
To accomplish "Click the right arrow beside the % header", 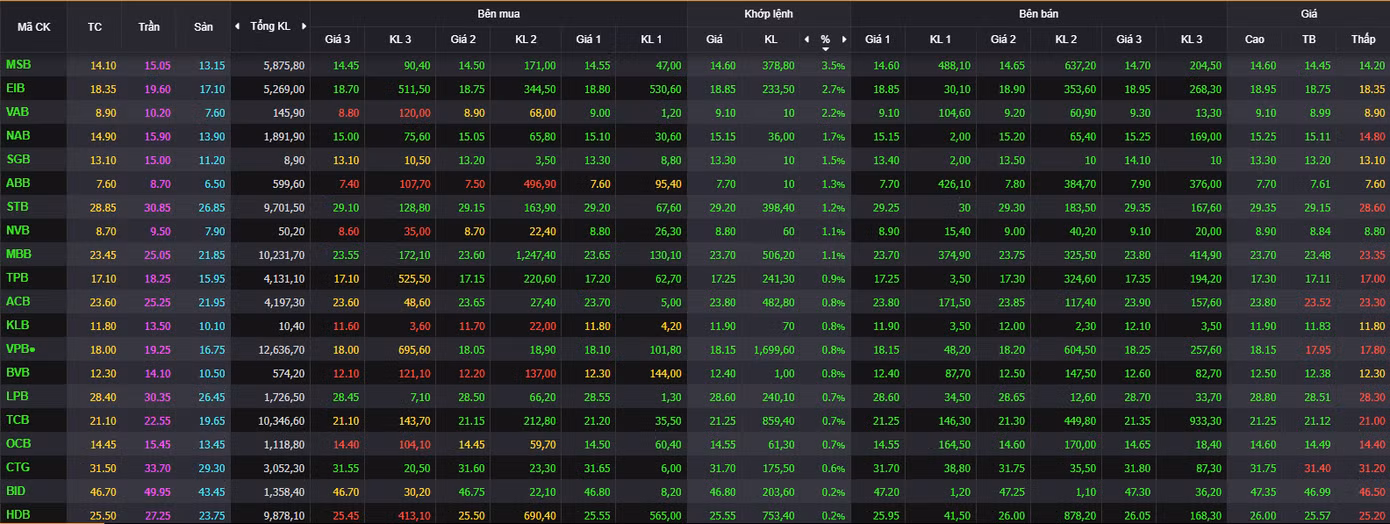I will (x=843, y=39).
